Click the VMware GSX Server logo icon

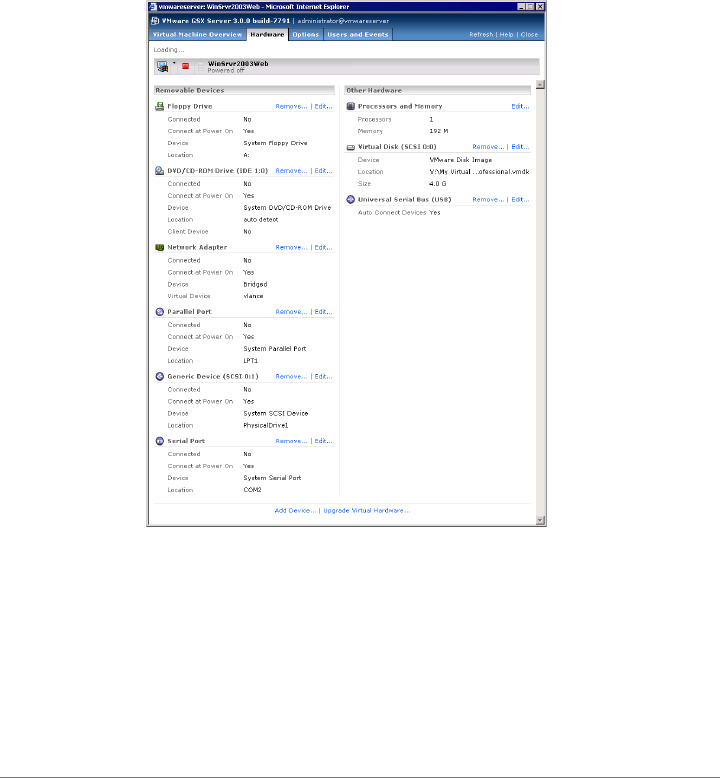click(155, 21)
